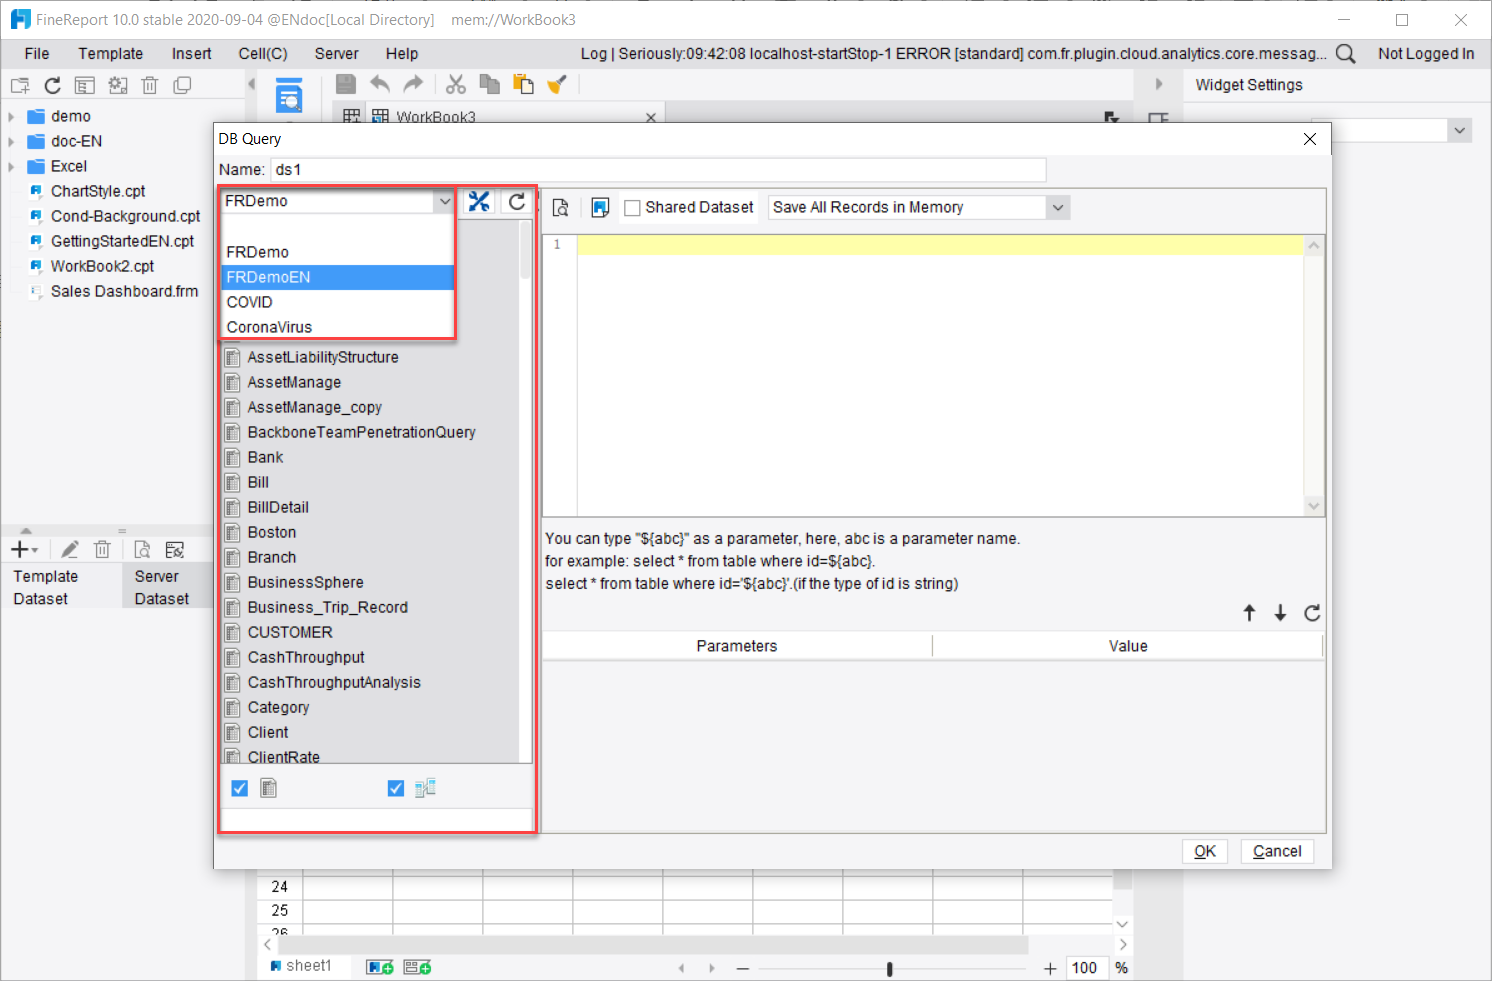Click the dataset panel trash icon
The width and height of the screenshot is (1492, 981).
(x=102, y=550)
